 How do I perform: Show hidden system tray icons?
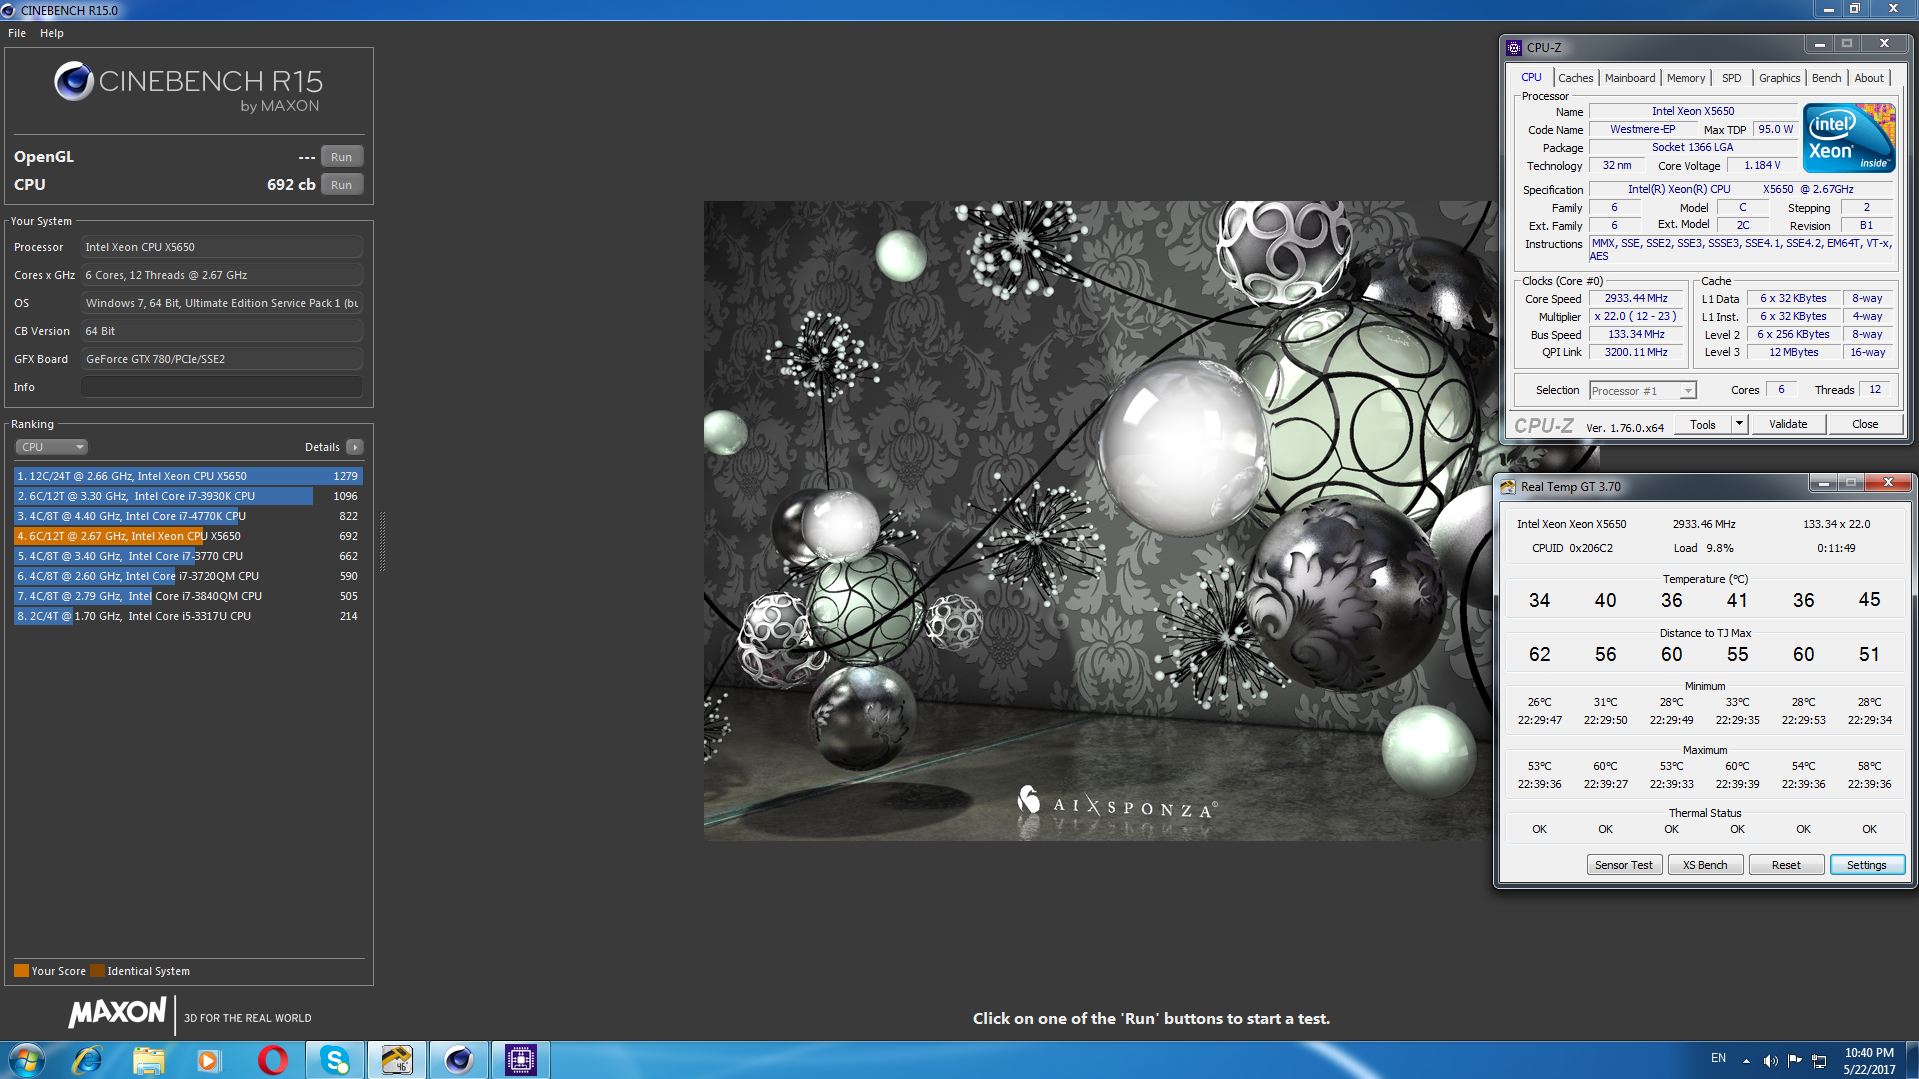point(1746,1060)
